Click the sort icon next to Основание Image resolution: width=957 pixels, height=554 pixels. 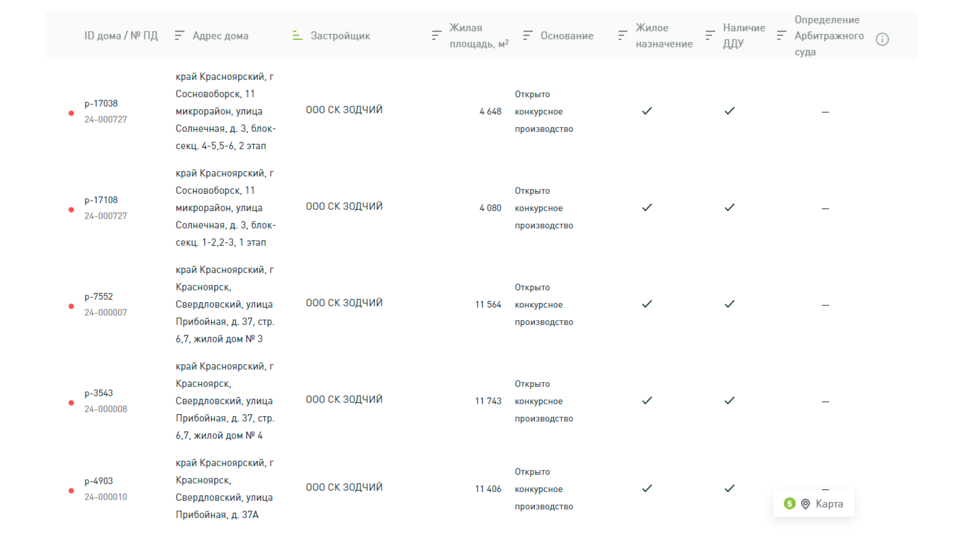[x=527, y=36]
